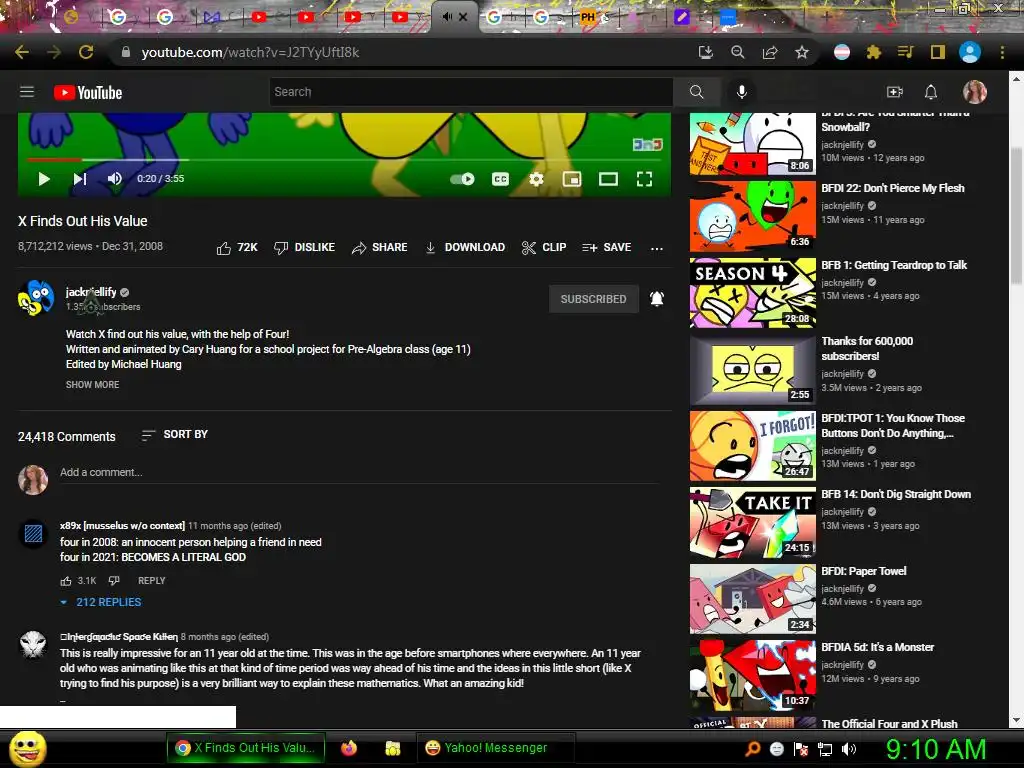Open player settings gear
The image size is (1024, 768).
(x=536, y=179)
